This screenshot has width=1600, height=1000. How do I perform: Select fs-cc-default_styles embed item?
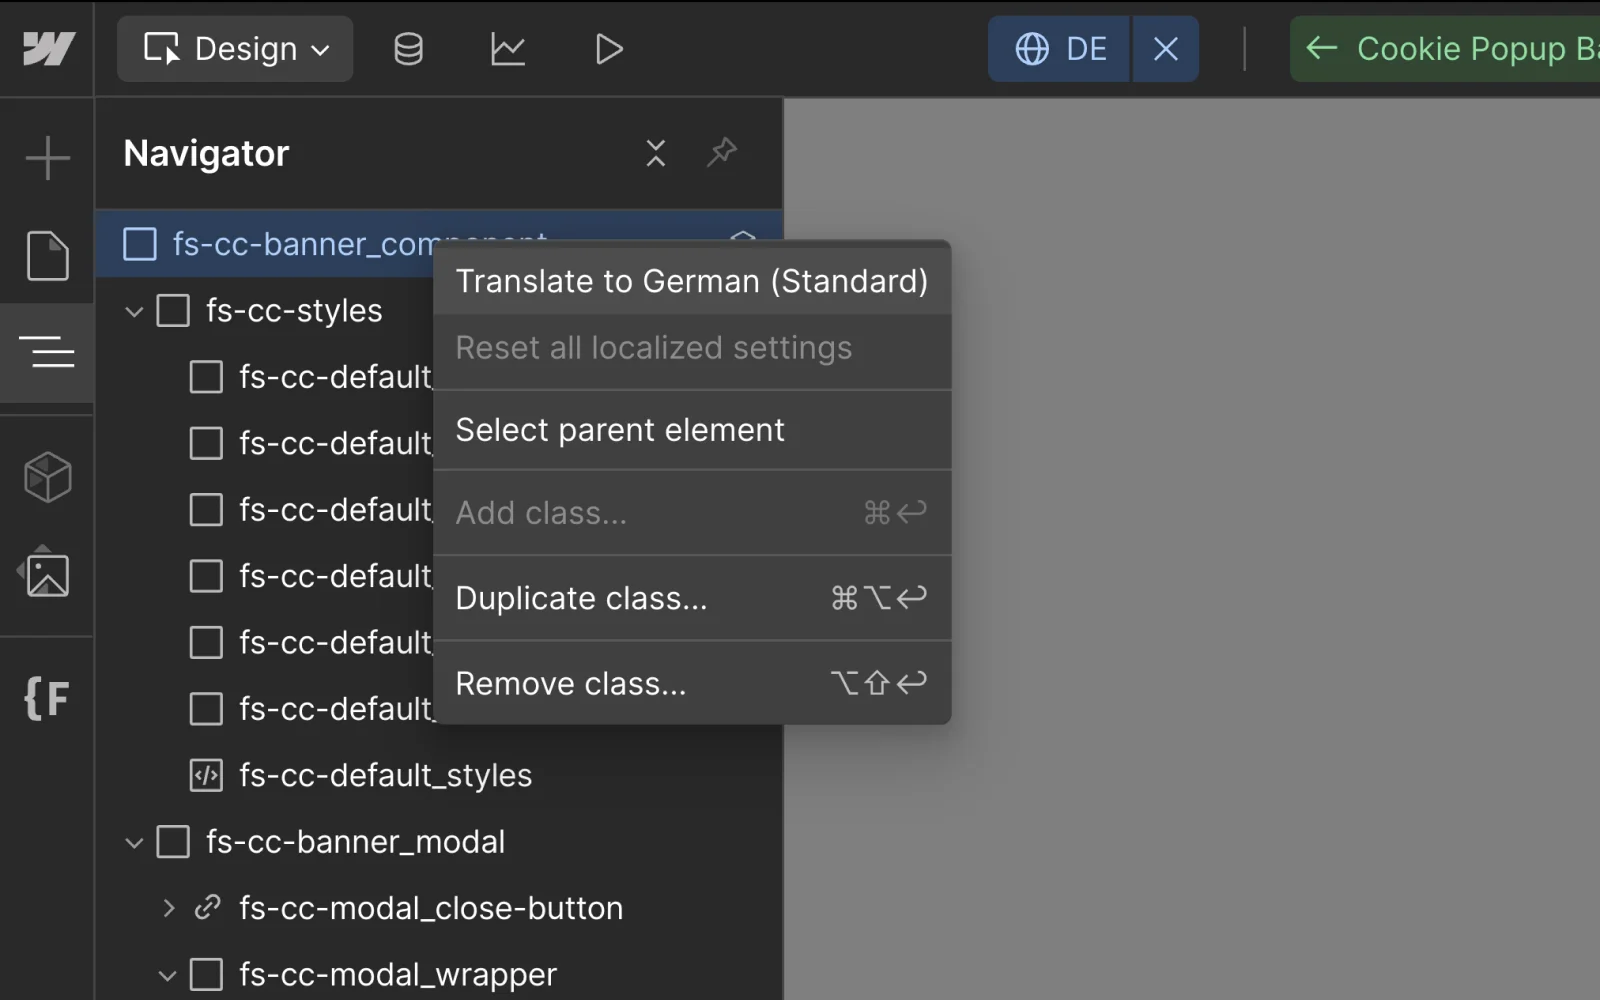[385, 775]
